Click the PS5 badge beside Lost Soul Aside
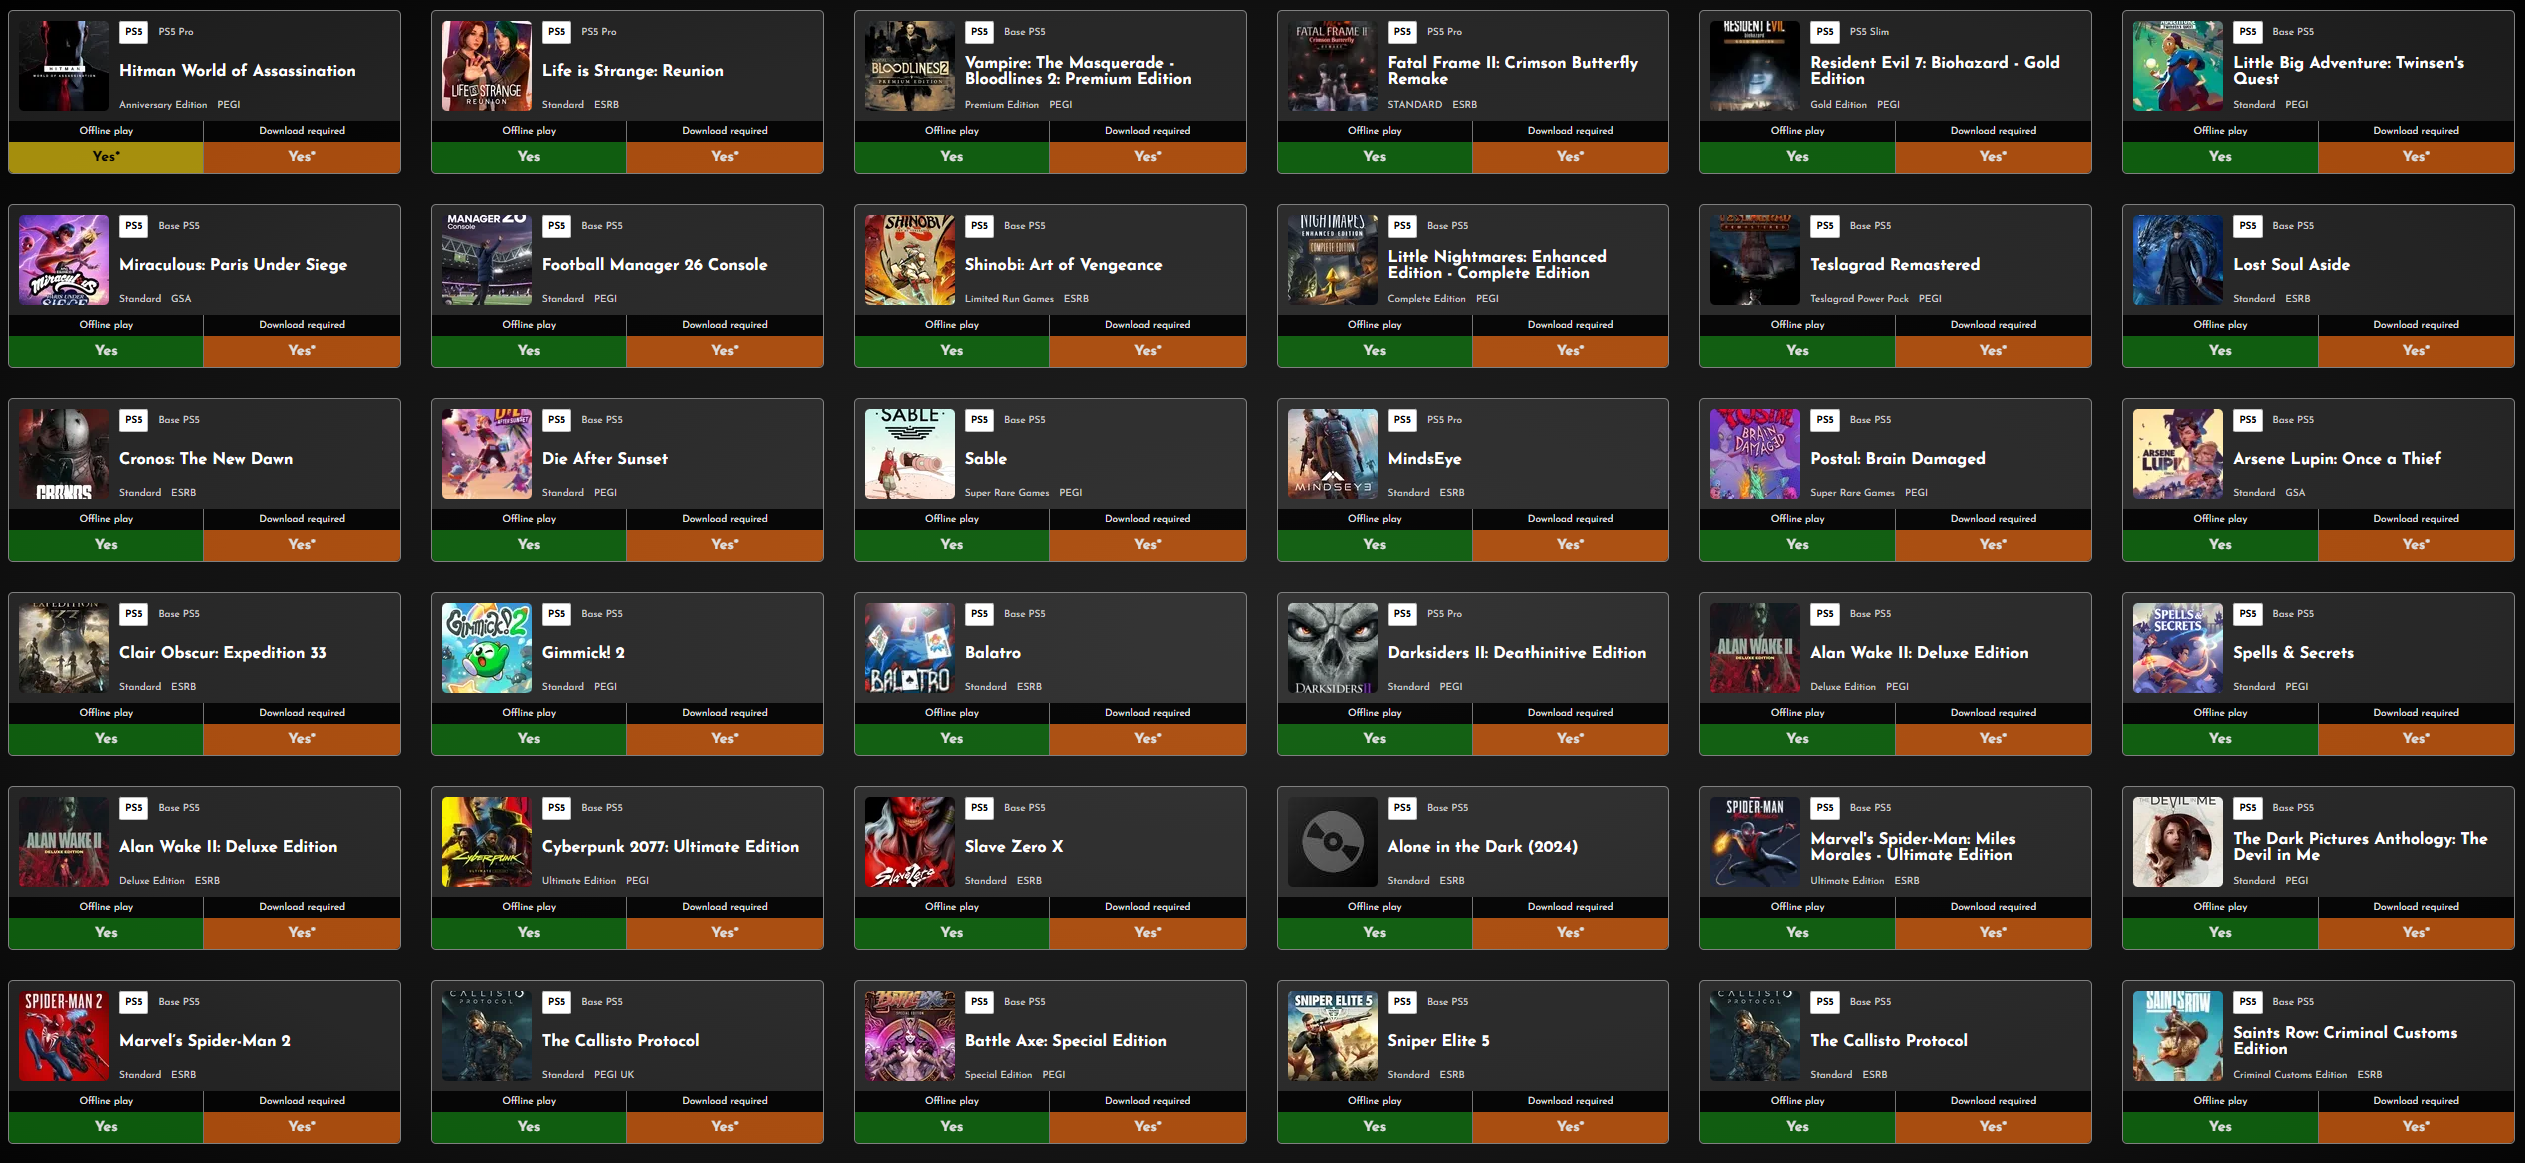Viewport: 2525px width, 1163px height. pos(2247,226)
